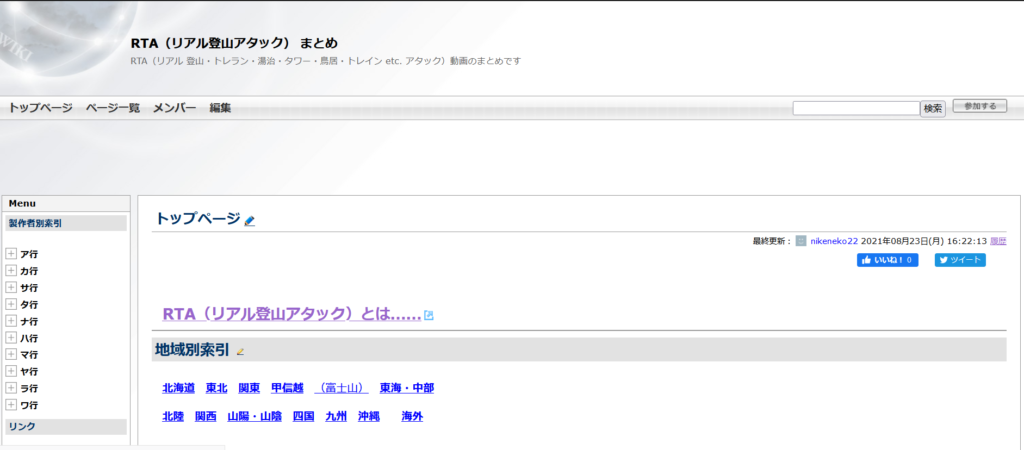
Task: Open the ページ一覧 menu item
Action: 113,108
